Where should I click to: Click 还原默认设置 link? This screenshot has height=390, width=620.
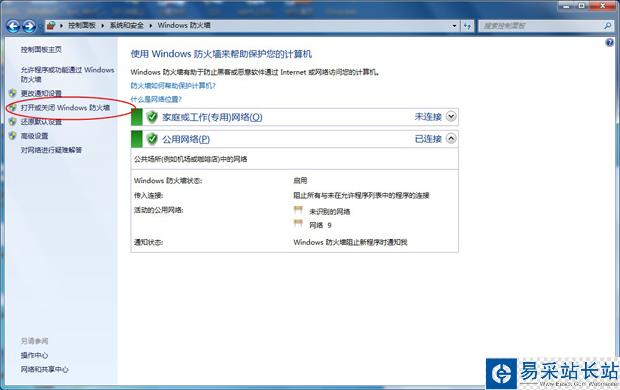click(x=41, y=122)
